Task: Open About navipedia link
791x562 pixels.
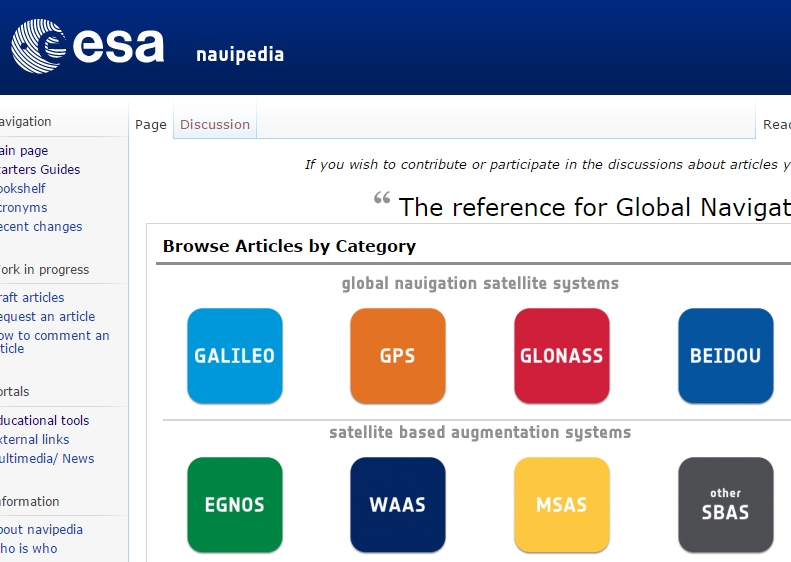Action: tap(41, 529)
